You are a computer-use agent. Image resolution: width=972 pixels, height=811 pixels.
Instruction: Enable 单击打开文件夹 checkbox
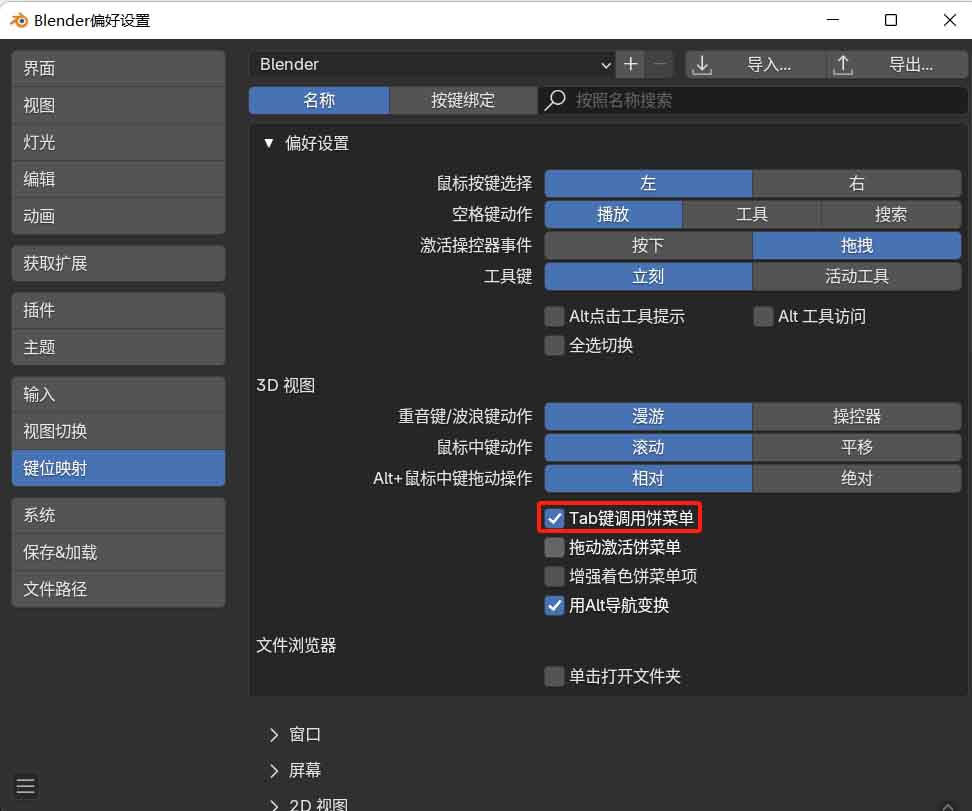tap(554, 676)
